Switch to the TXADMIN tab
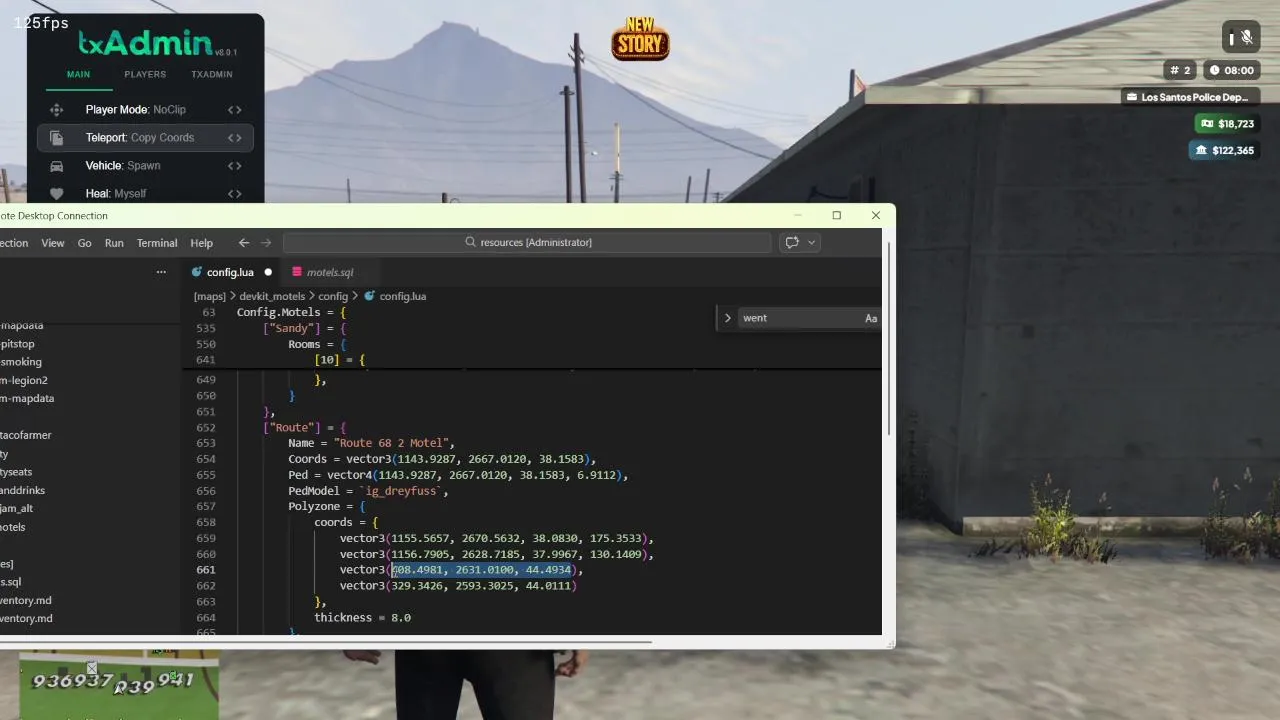 tap(211, 75)
